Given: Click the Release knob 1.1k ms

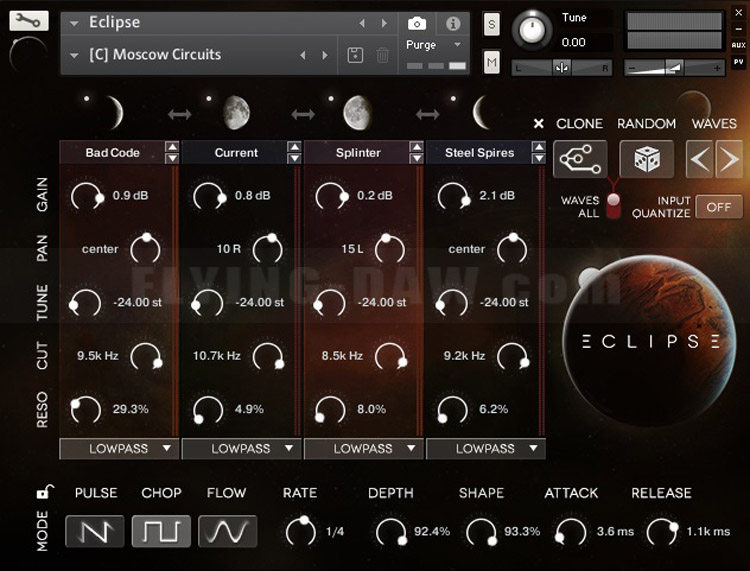Looking at the screenshot, I should click(662, 532).
